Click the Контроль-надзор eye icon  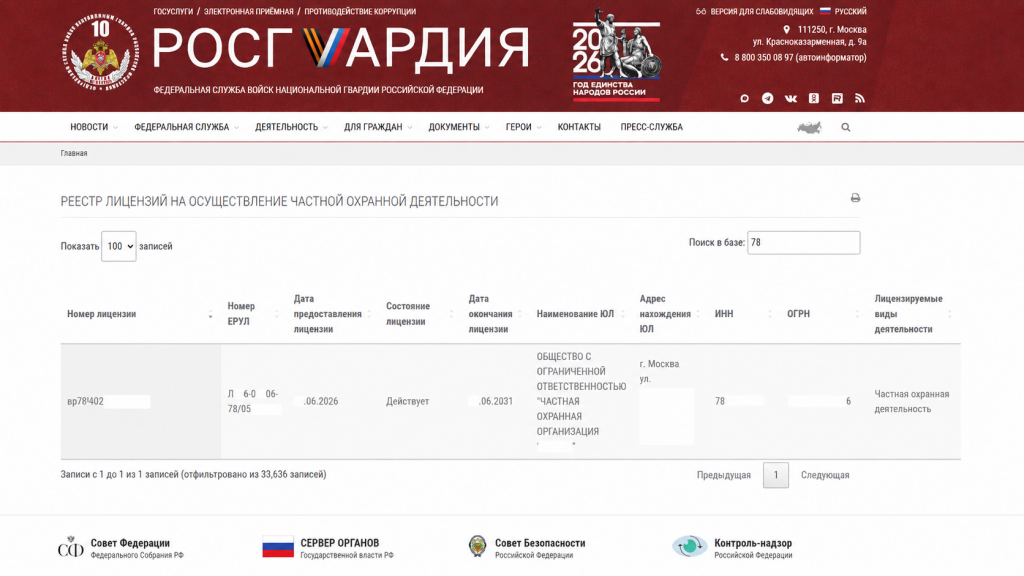coord(690,547)
